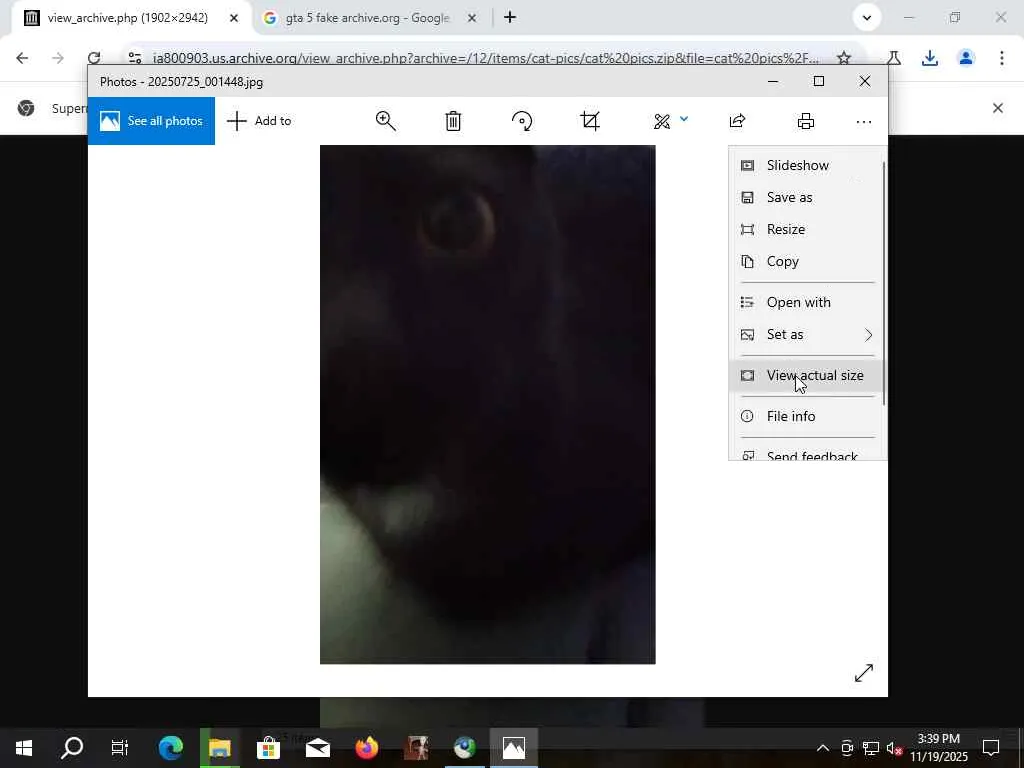Click See all photos button
The image size is (1024, 768).
click(x=152, y=121)
